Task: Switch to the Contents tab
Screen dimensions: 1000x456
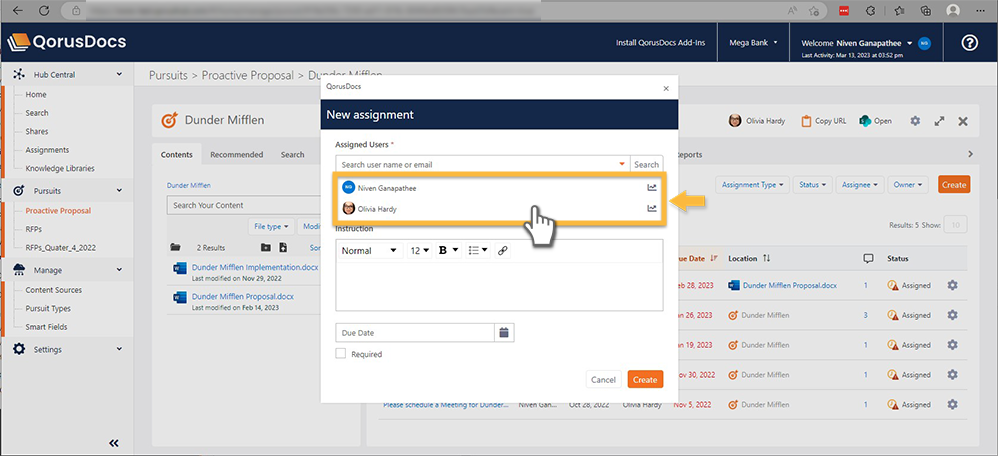Action: pos(177,154)
